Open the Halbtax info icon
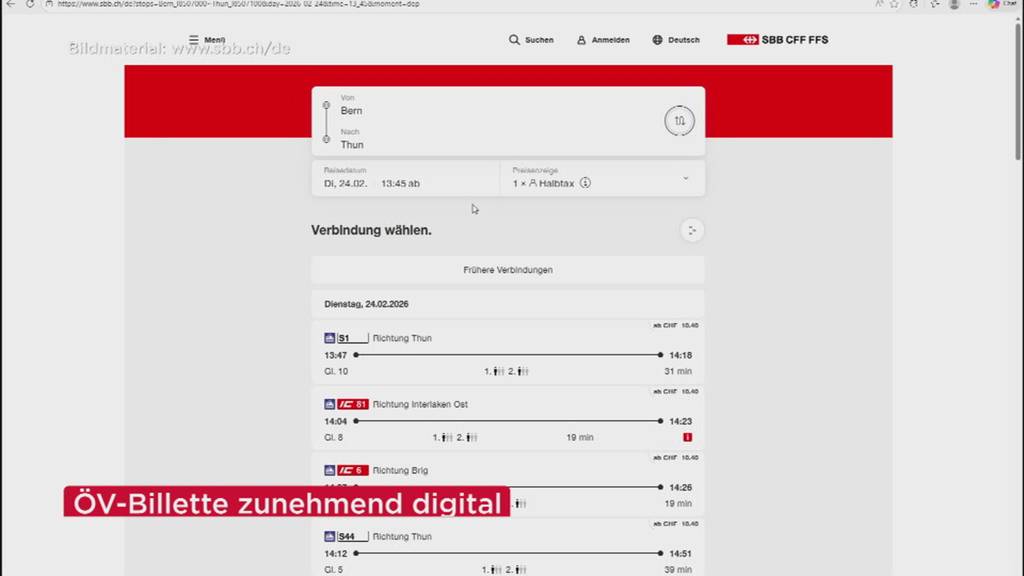1024x576 pixels. 585,184
